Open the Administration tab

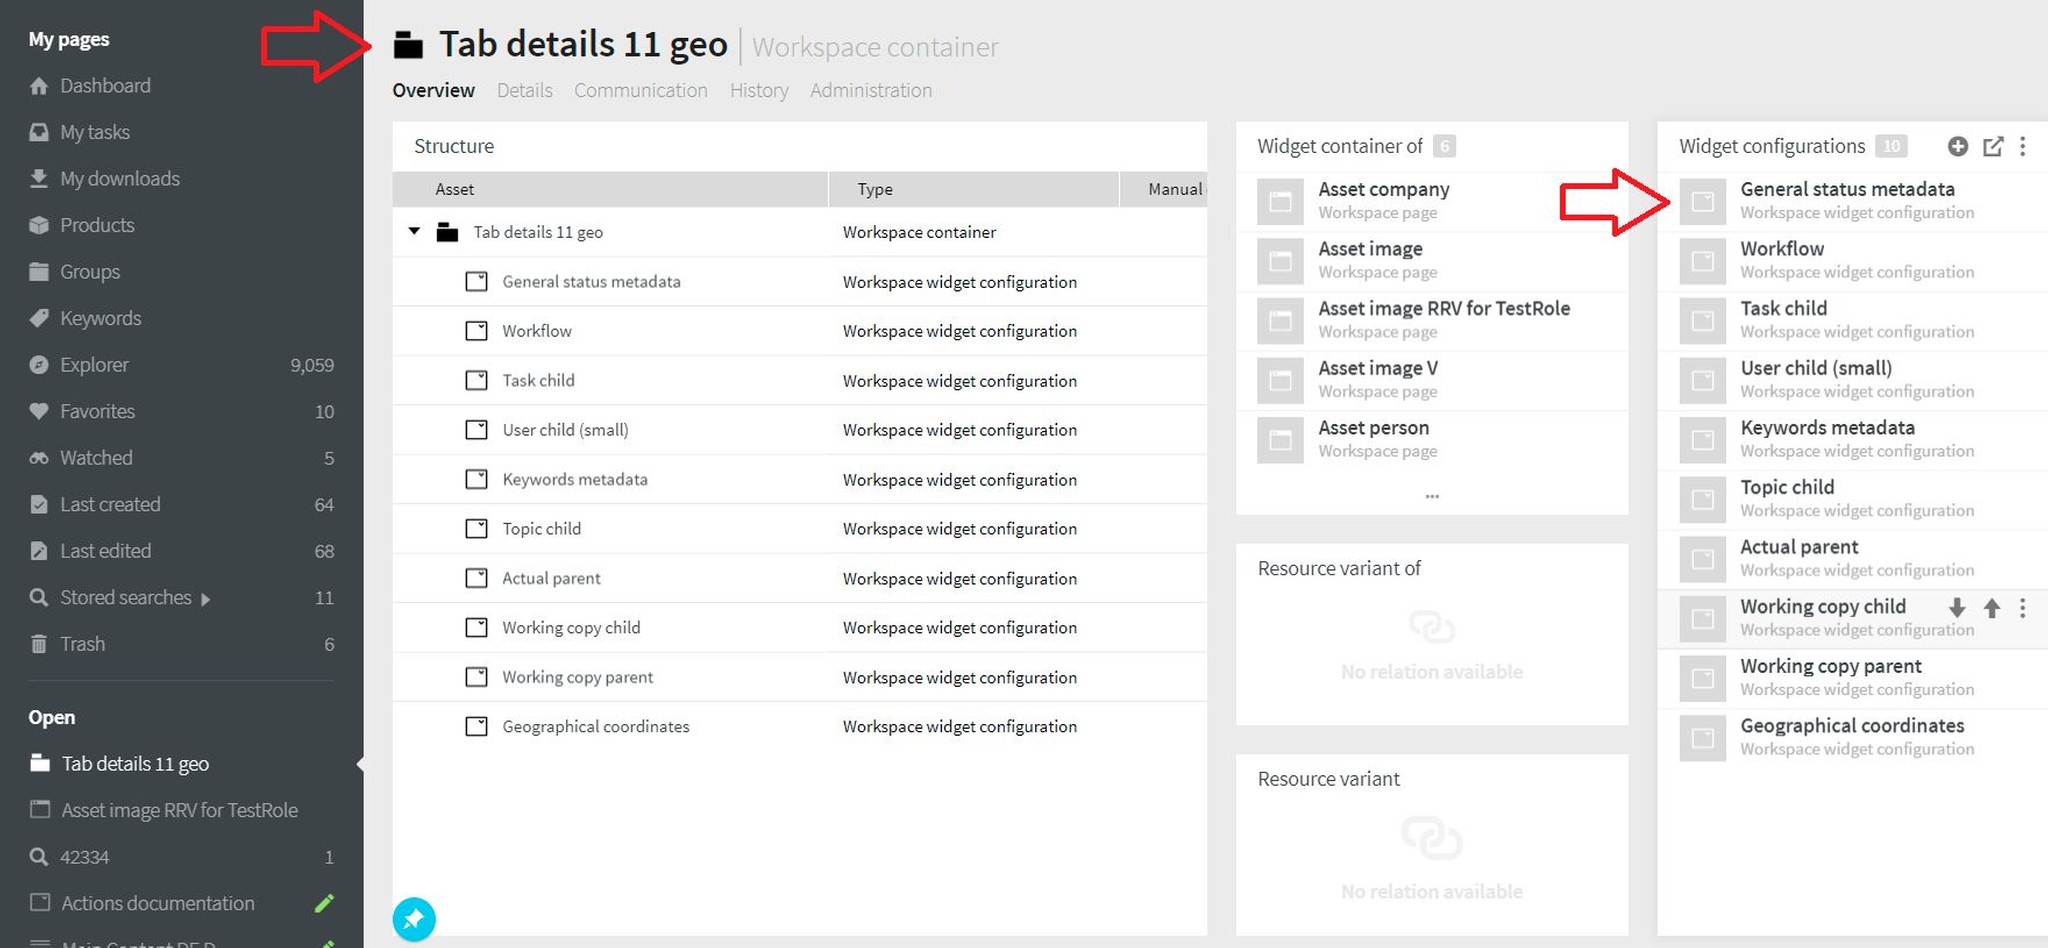pos(870,90)
